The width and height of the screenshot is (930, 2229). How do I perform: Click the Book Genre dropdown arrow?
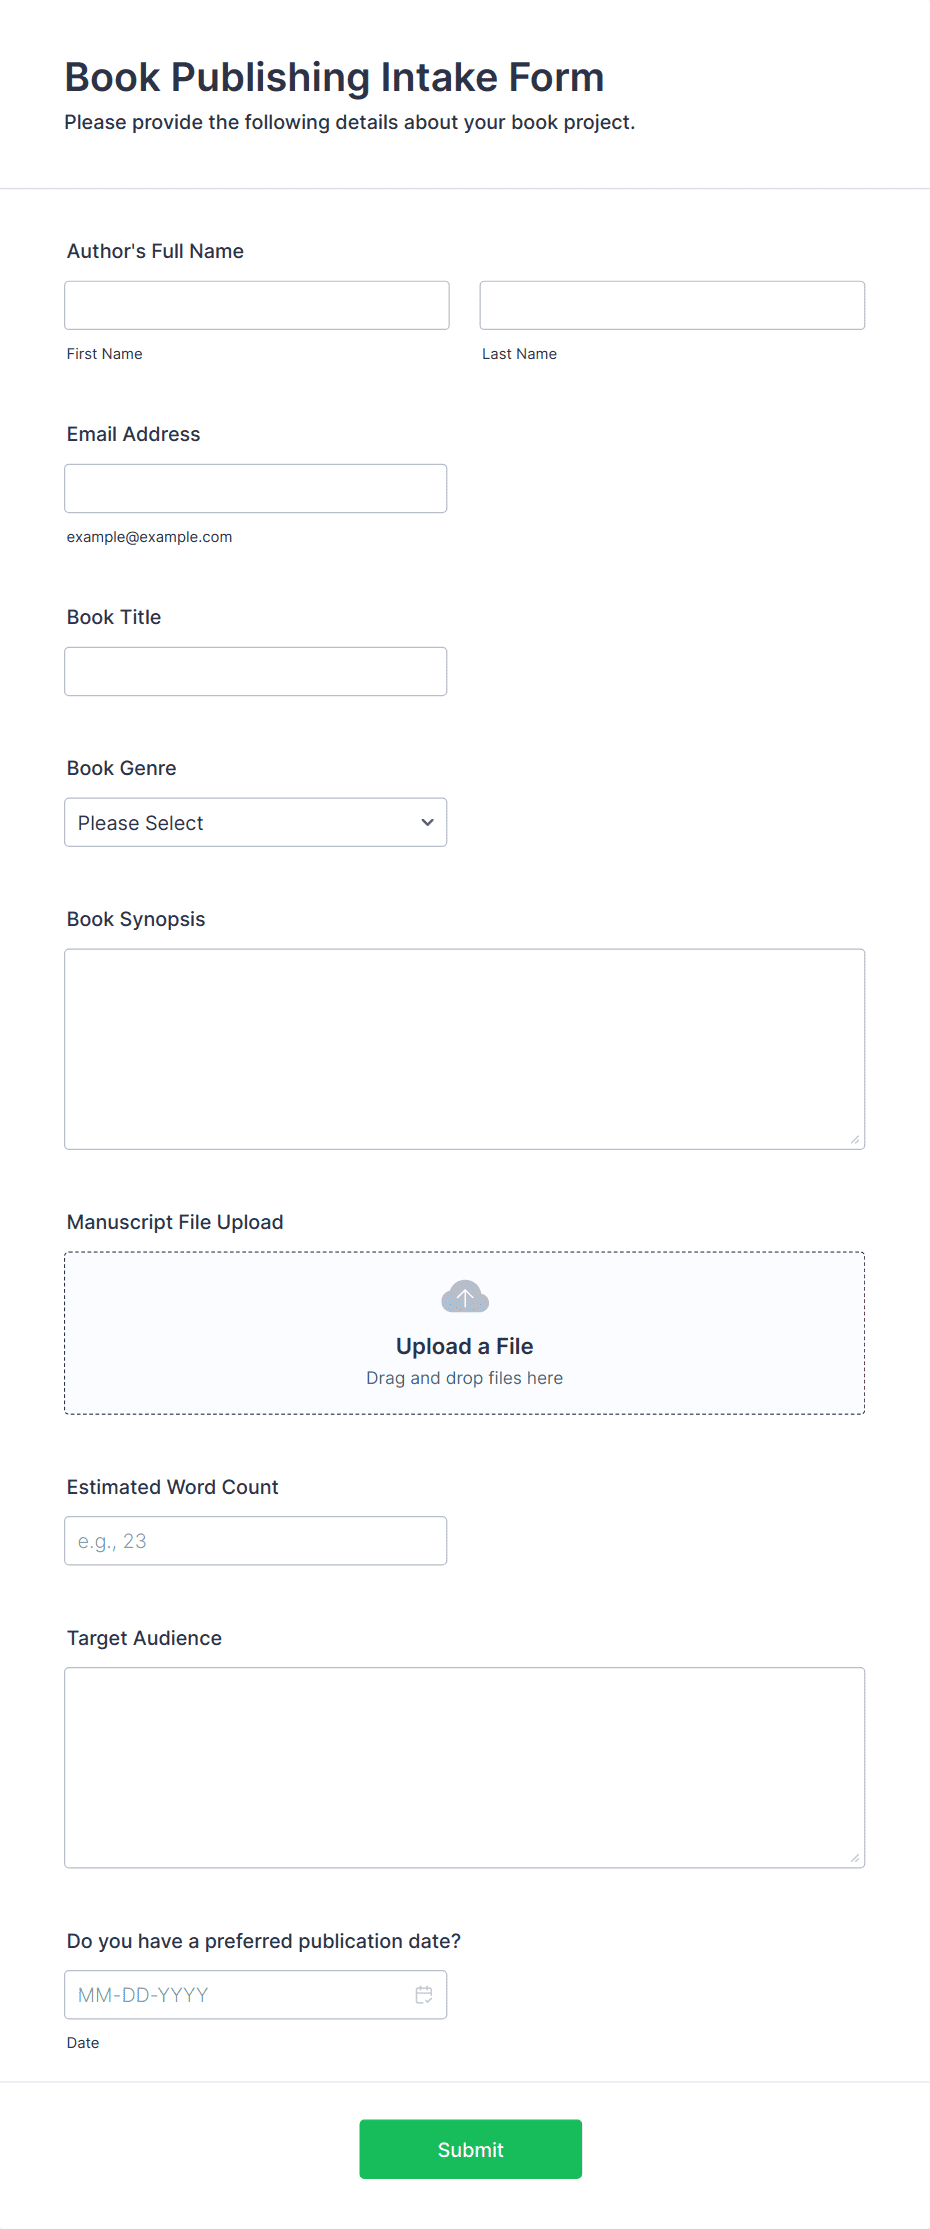427,822
